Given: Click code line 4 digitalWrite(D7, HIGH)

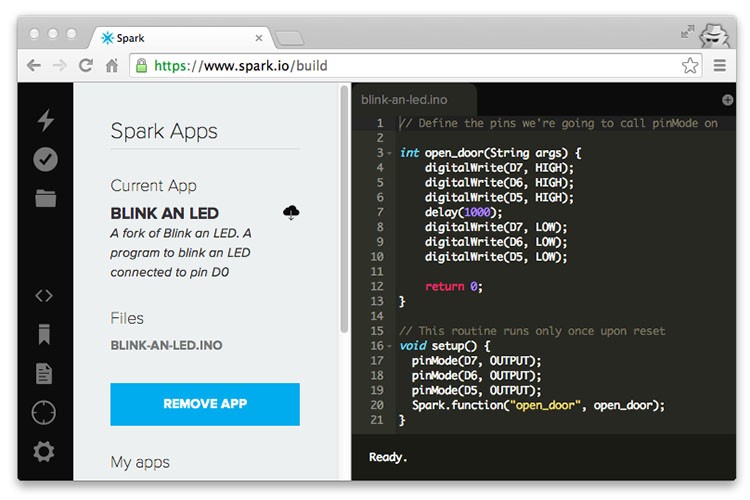Looking at the screenshot, I should pos(499,167).
